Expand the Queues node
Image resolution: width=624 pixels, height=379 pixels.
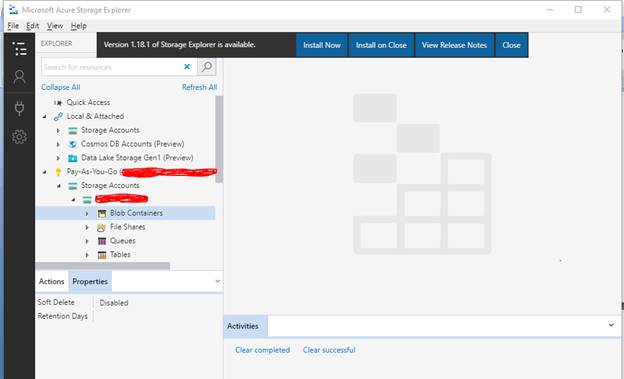point(87,241)
